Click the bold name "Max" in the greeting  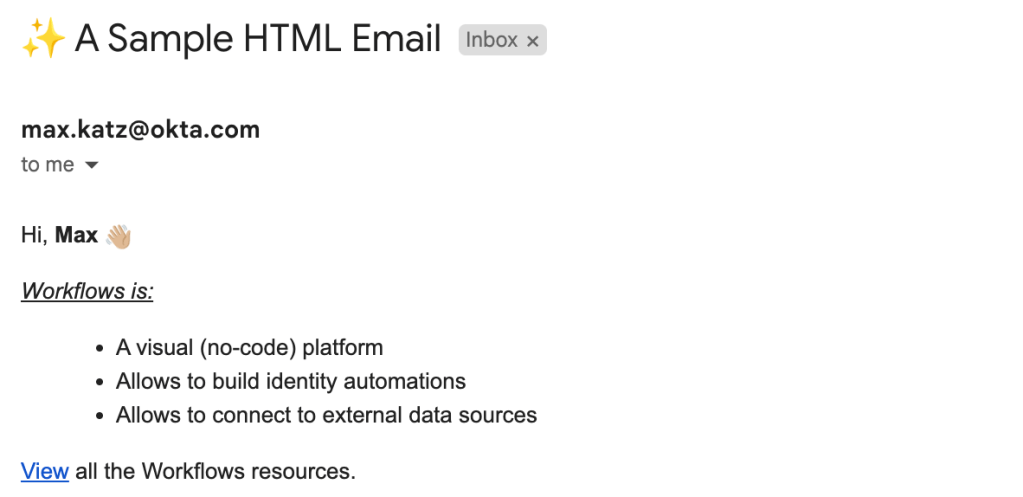point(76,236)
